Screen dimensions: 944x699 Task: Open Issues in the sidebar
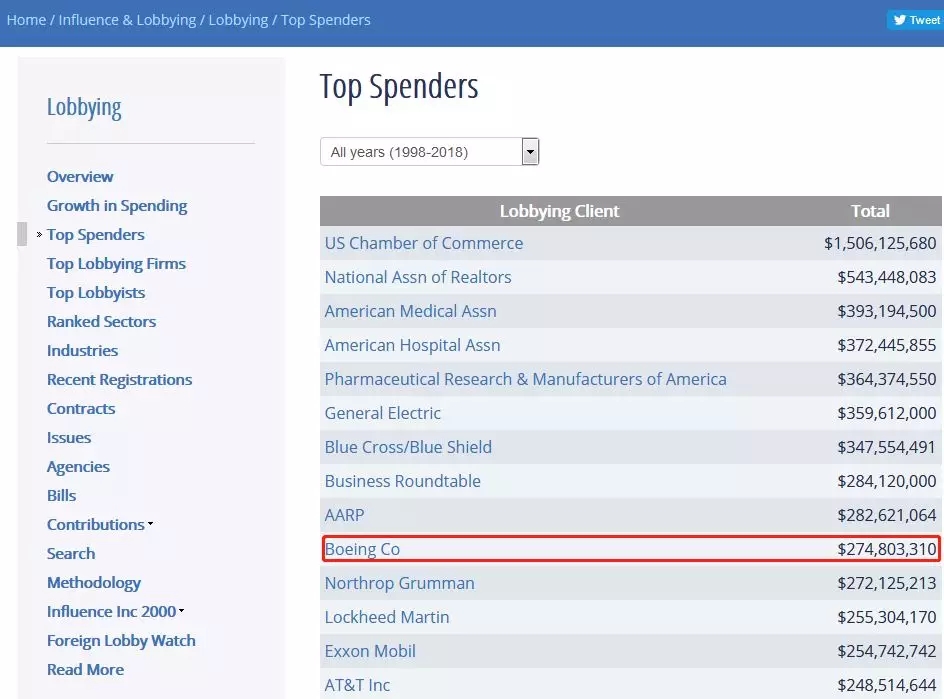click(69, 438)
